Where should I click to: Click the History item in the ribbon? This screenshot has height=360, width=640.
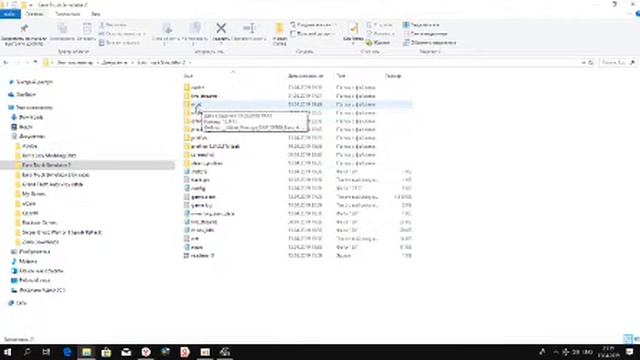[x=378, y=42]
